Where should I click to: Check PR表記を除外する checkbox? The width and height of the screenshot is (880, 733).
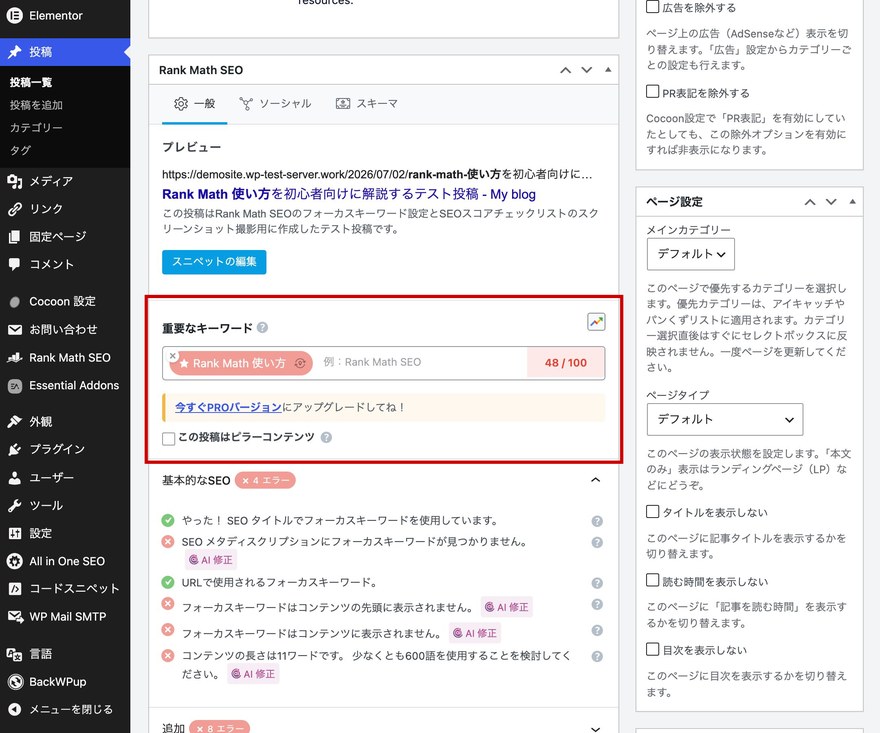[x=652, y=91]
